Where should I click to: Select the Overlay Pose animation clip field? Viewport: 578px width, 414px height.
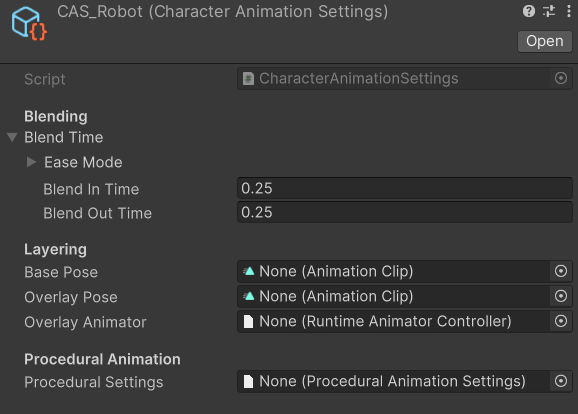[393, 296]
